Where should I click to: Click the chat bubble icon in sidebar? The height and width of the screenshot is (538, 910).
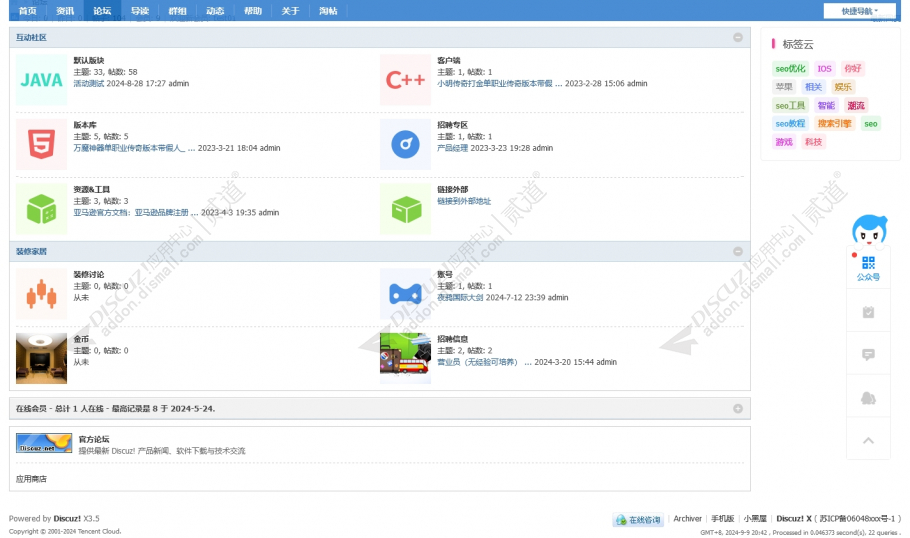(868, 355)
